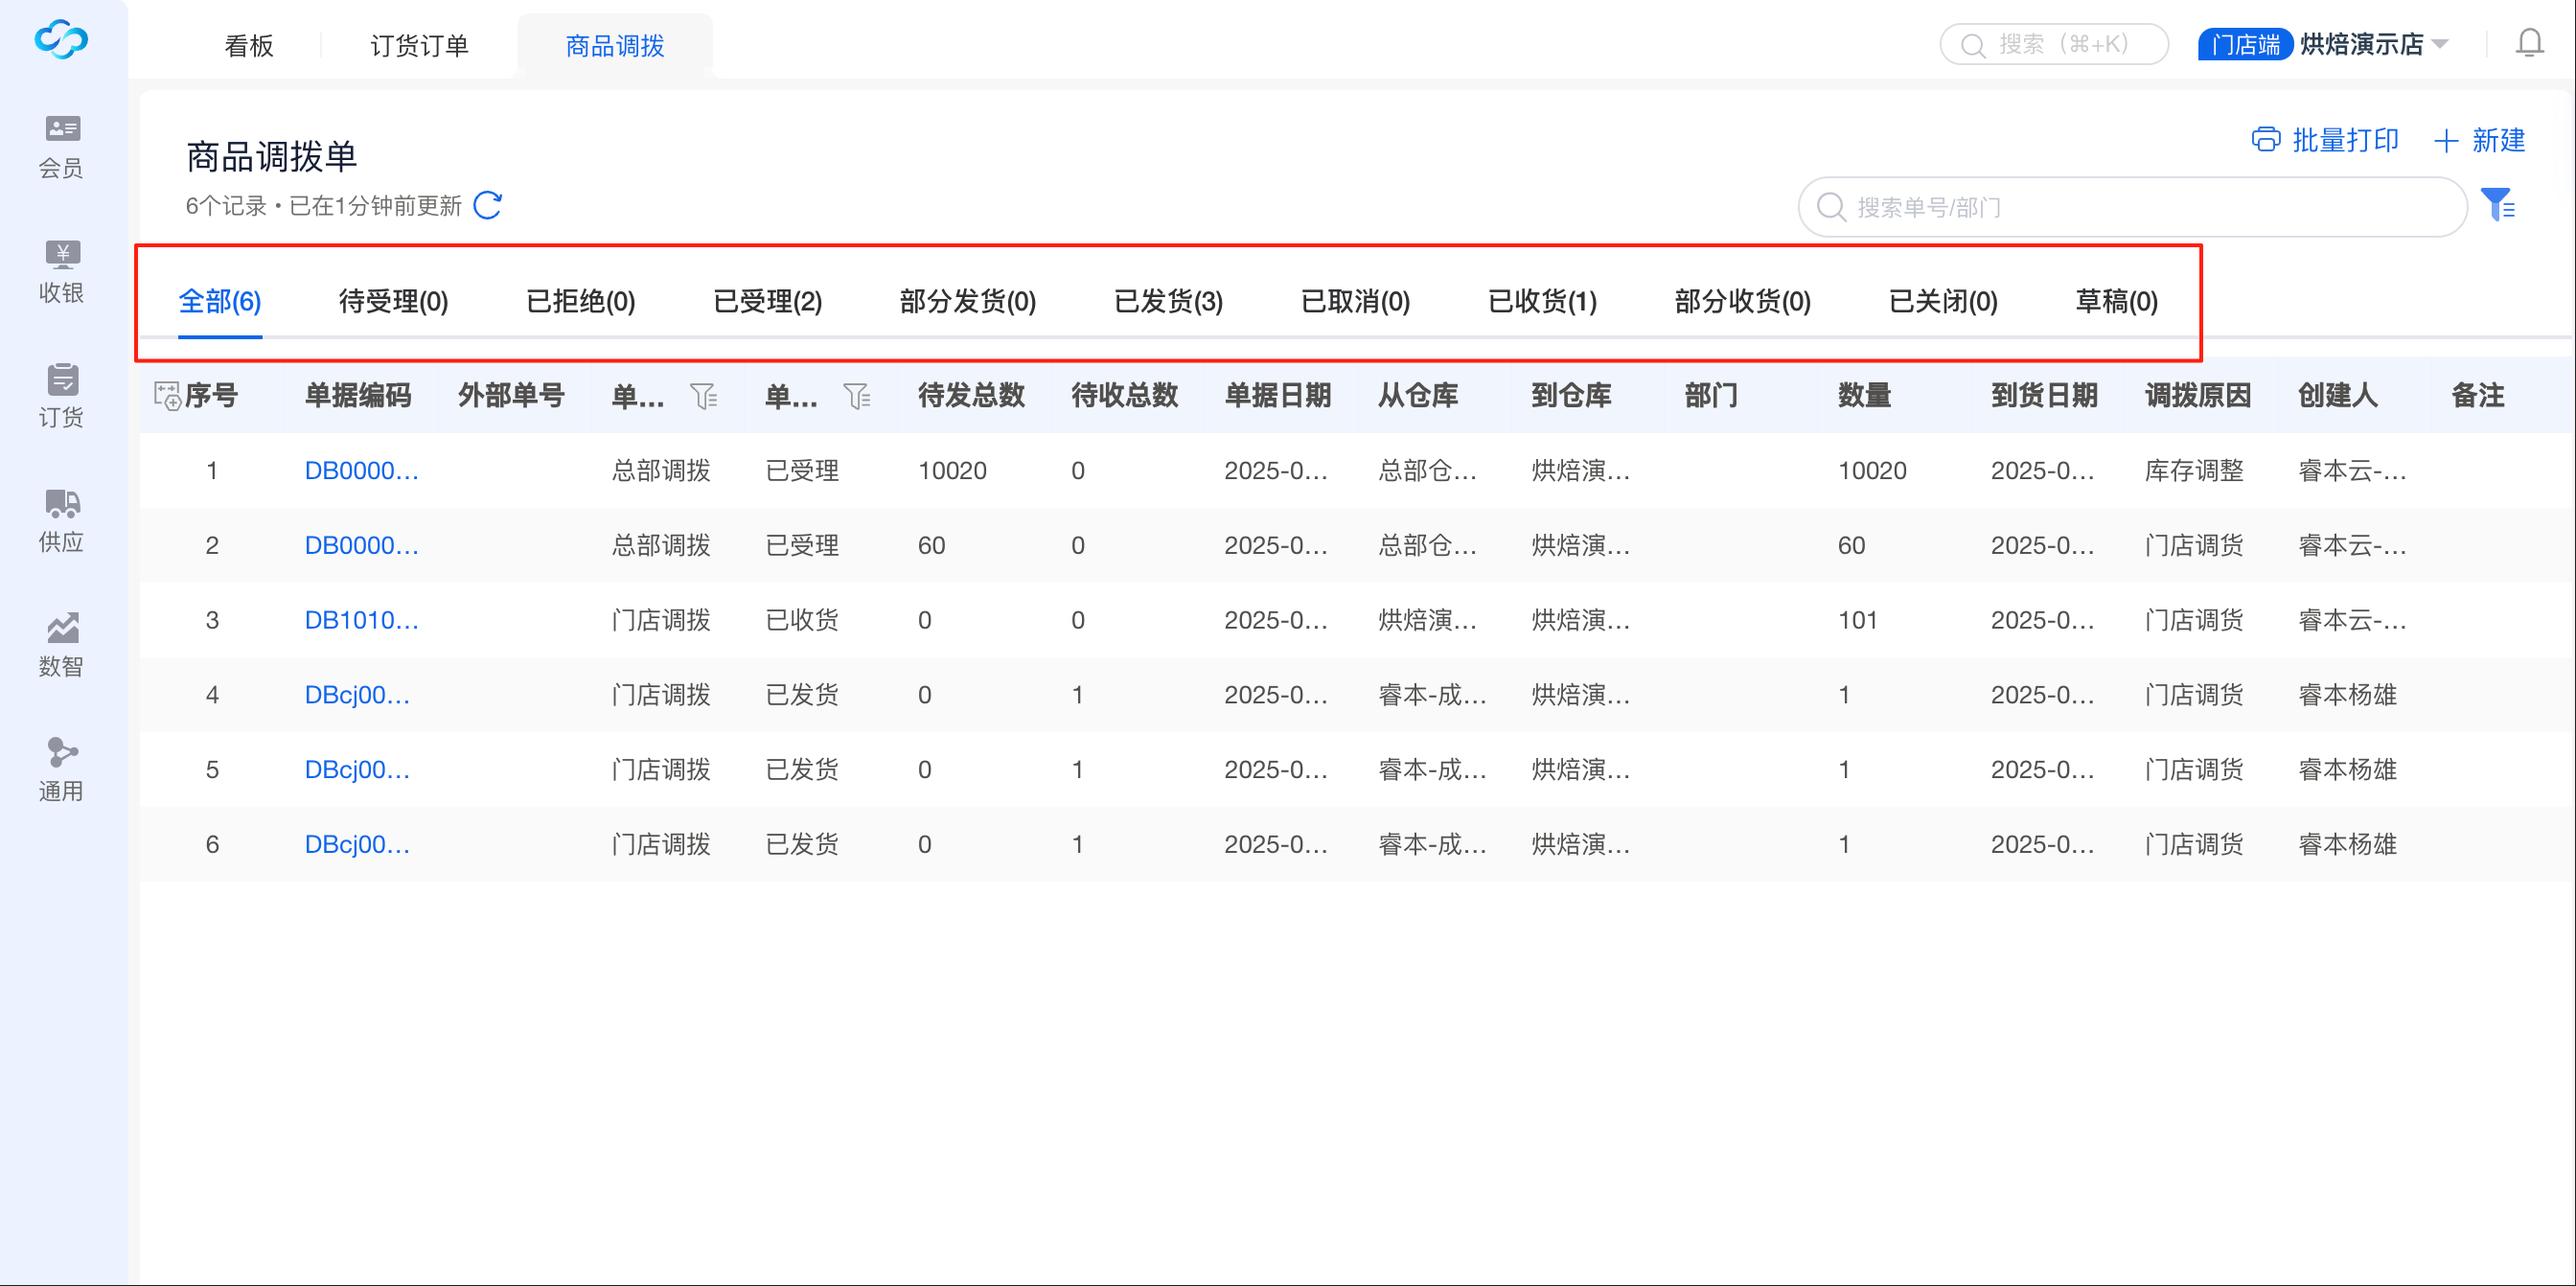Image resolution: width=2576 pixels, height=1286 pixels.
Task: Open the 供应 supply truck icon
Action: pyautogui.click(x=62, y=503)
